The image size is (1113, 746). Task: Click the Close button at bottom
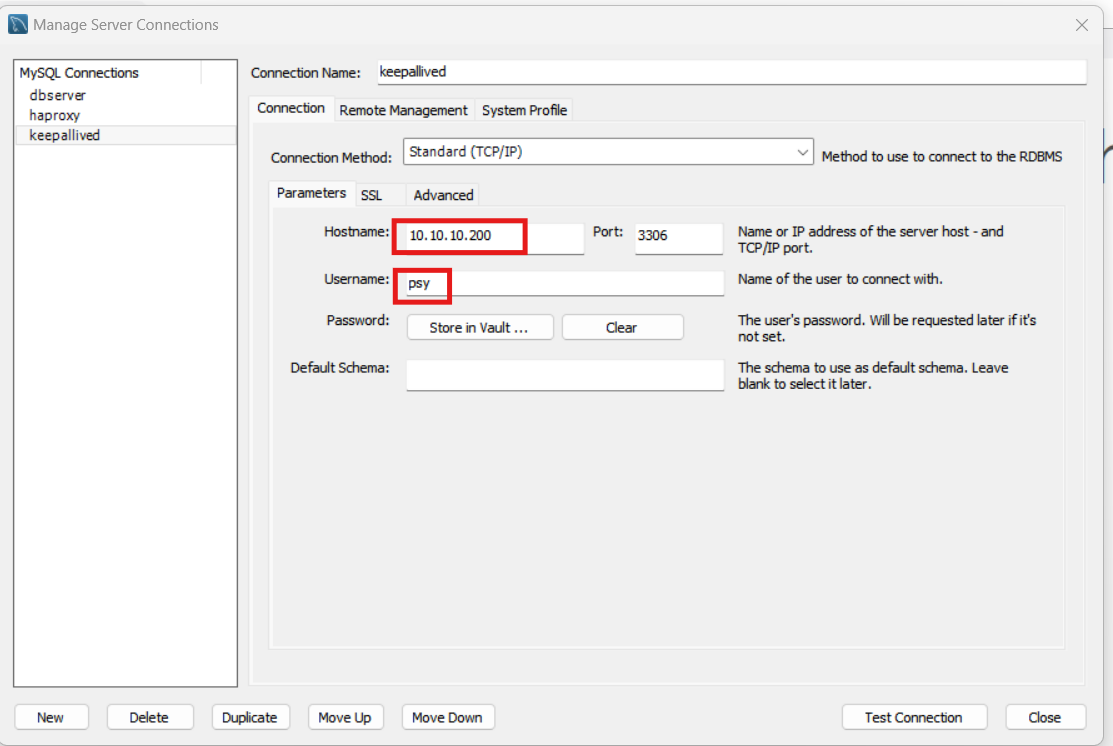tap(1045, 717)
